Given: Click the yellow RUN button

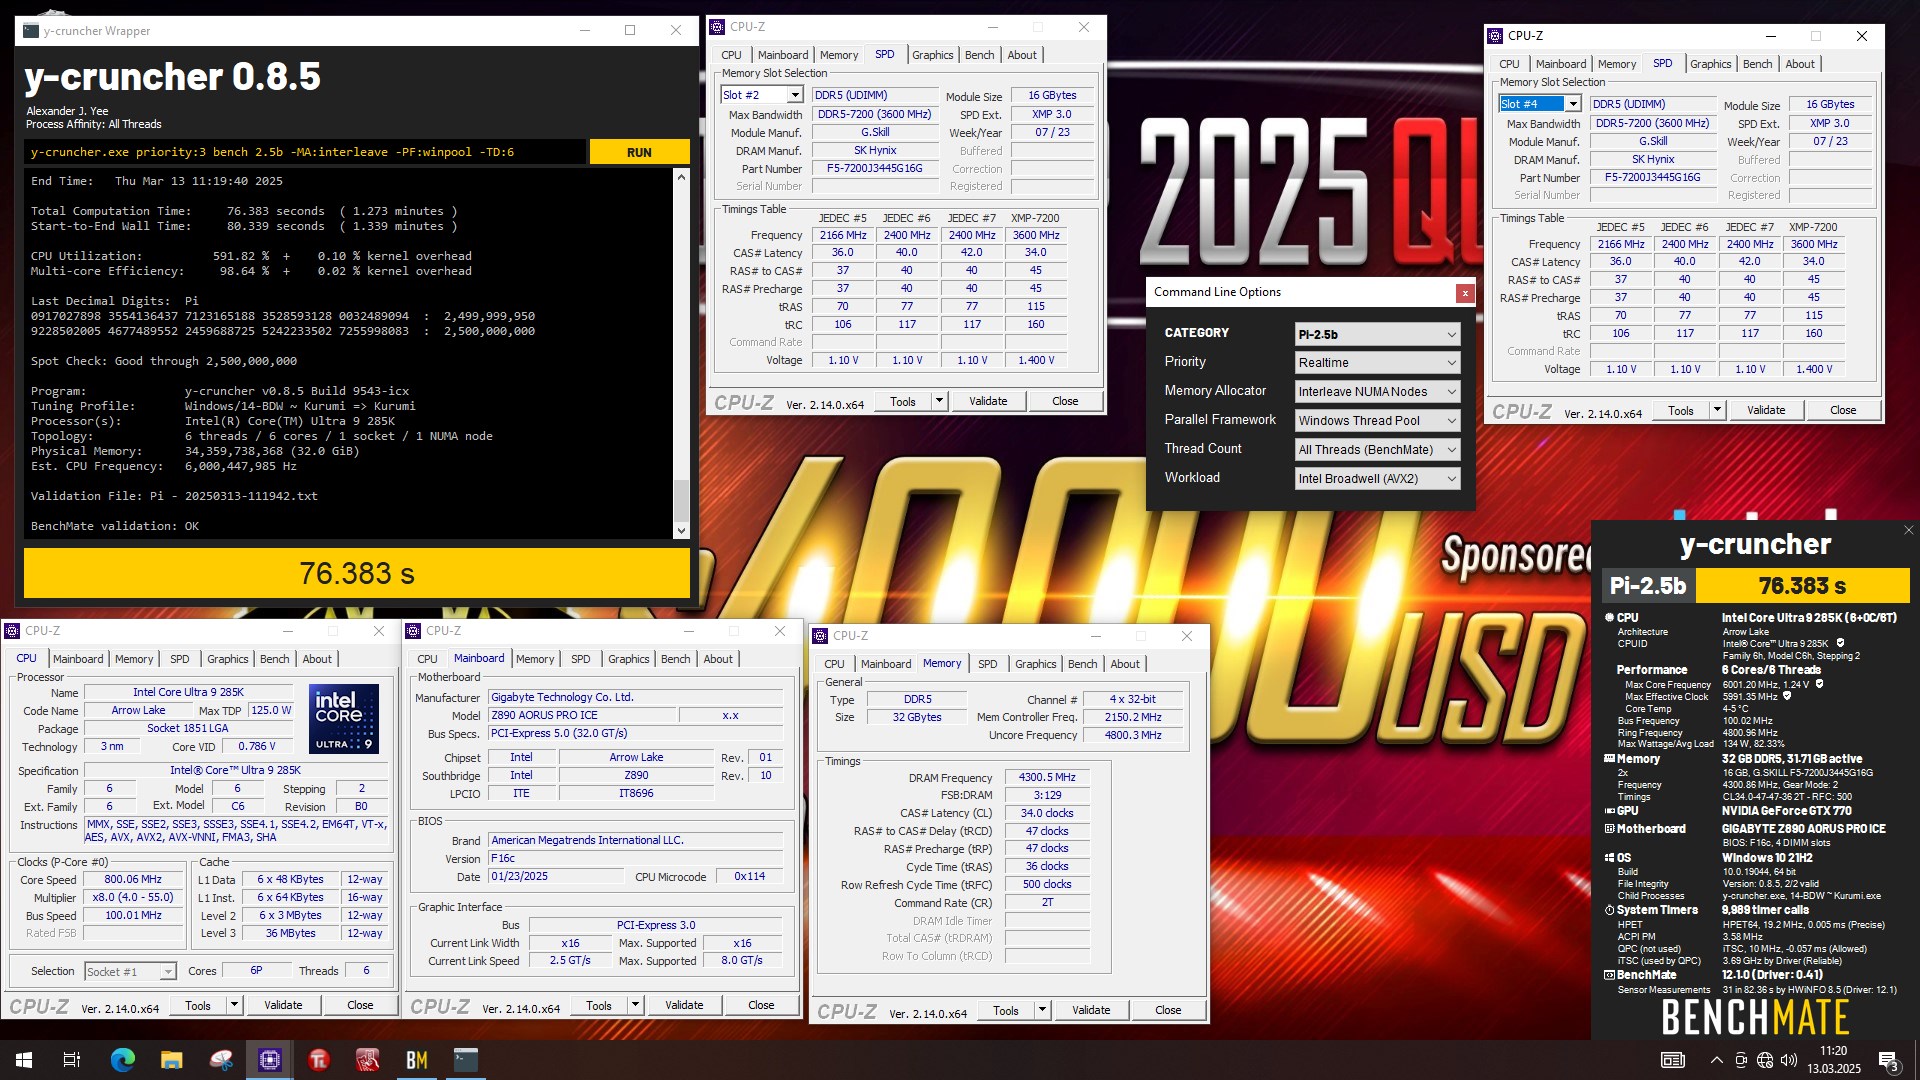Looking at the screenshot, I should tap(639, 152).
